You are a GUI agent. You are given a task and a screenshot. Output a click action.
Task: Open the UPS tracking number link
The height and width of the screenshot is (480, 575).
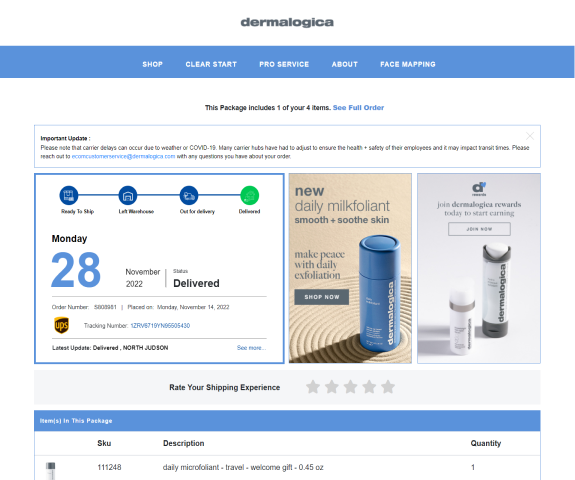[160, 326]
